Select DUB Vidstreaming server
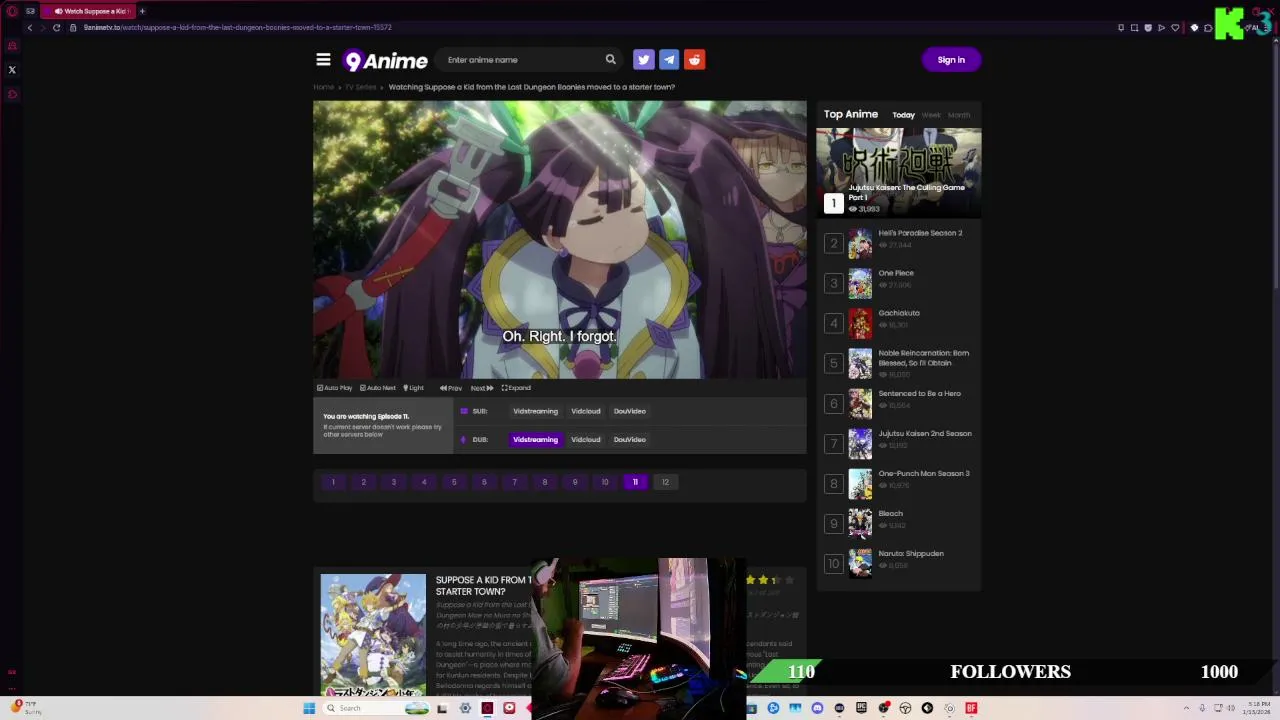The height and width of the screenshot is (720, 1280). (535, 439)
